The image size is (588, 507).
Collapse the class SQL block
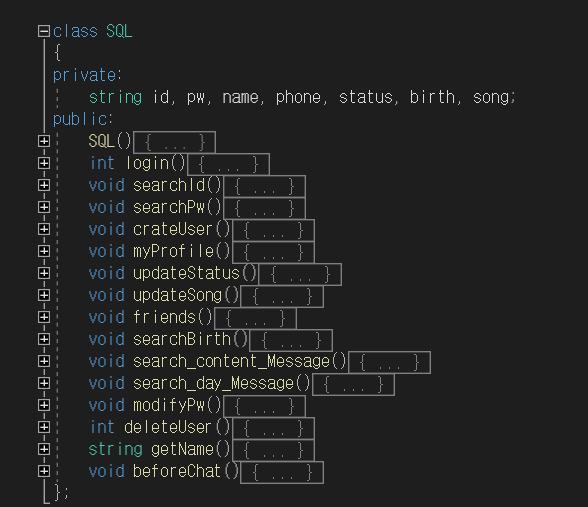pyautogui.click(x=44, y=31)
